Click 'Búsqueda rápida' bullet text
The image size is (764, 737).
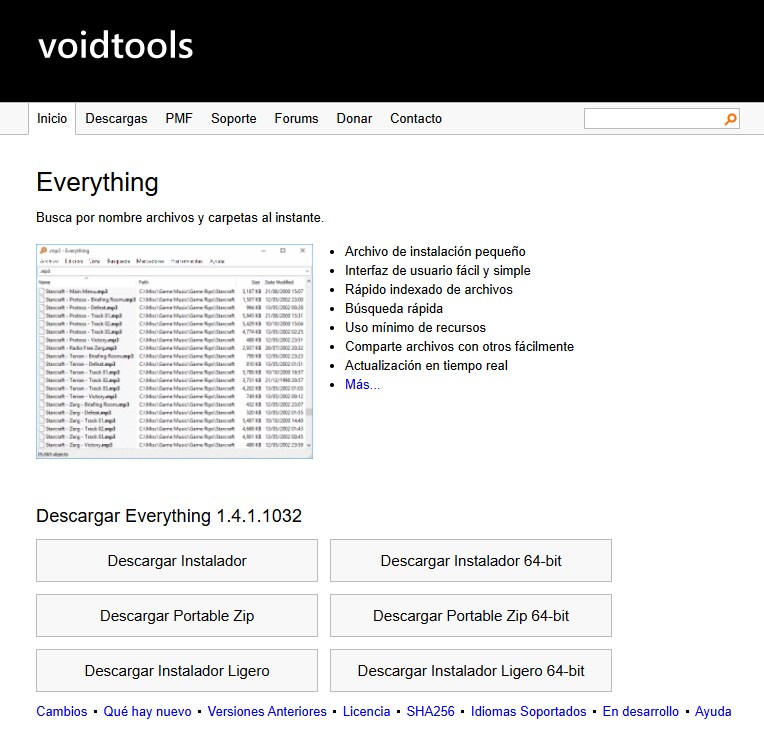click(x=394, y=308)
